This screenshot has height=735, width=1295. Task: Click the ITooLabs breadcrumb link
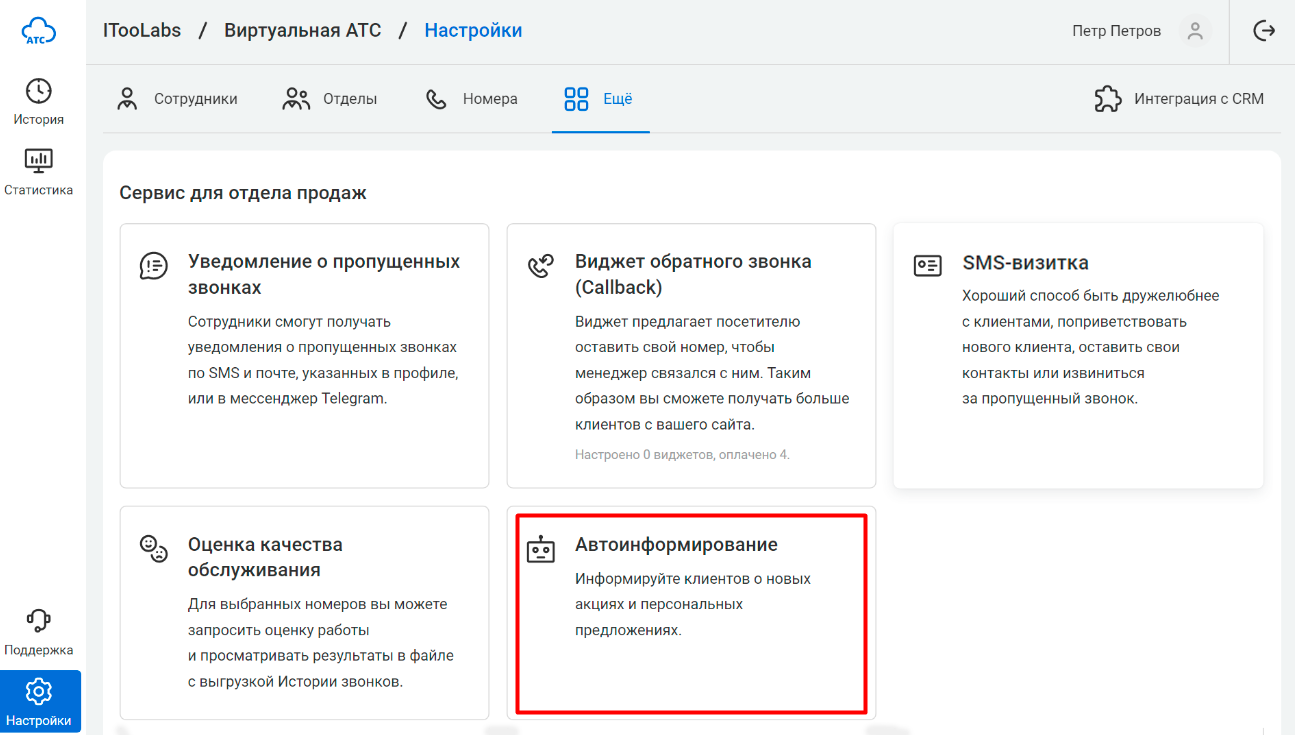point(142,31)
